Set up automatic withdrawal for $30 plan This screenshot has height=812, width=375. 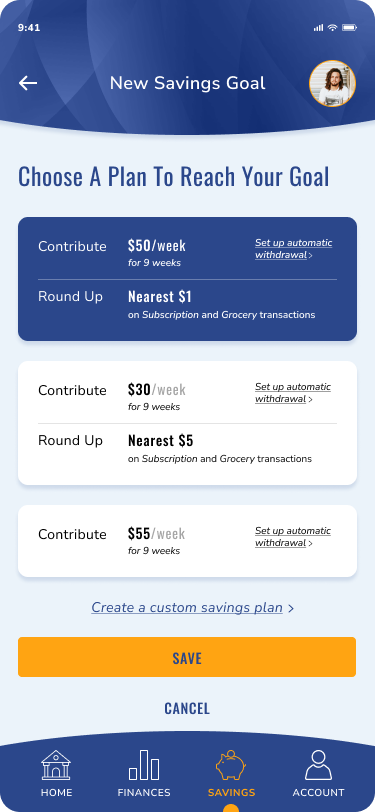click(x=293, y=393)
